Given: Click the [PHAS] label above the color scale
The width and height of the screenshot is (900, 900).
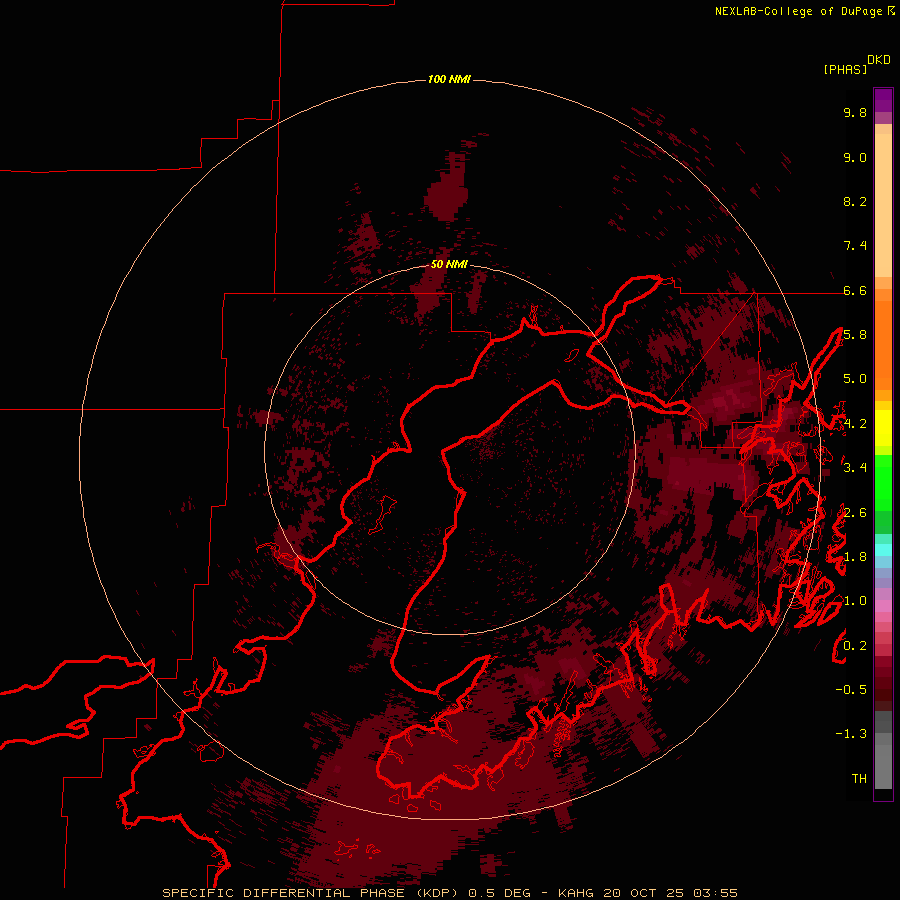Looking at the screenshot, I should pyautogui.click(x=845, y=69).
